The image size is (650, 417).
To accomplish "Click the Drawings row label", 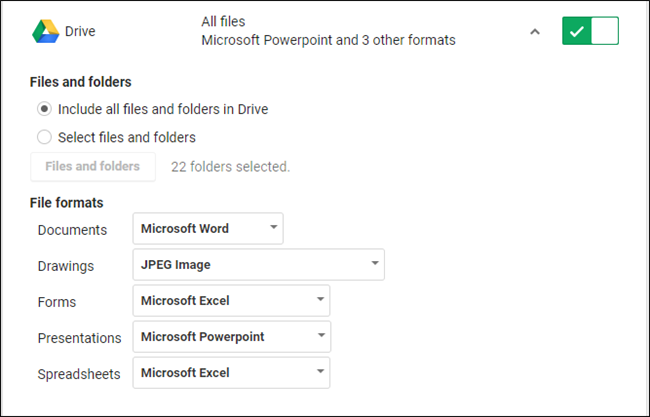I will pos(66,266).
